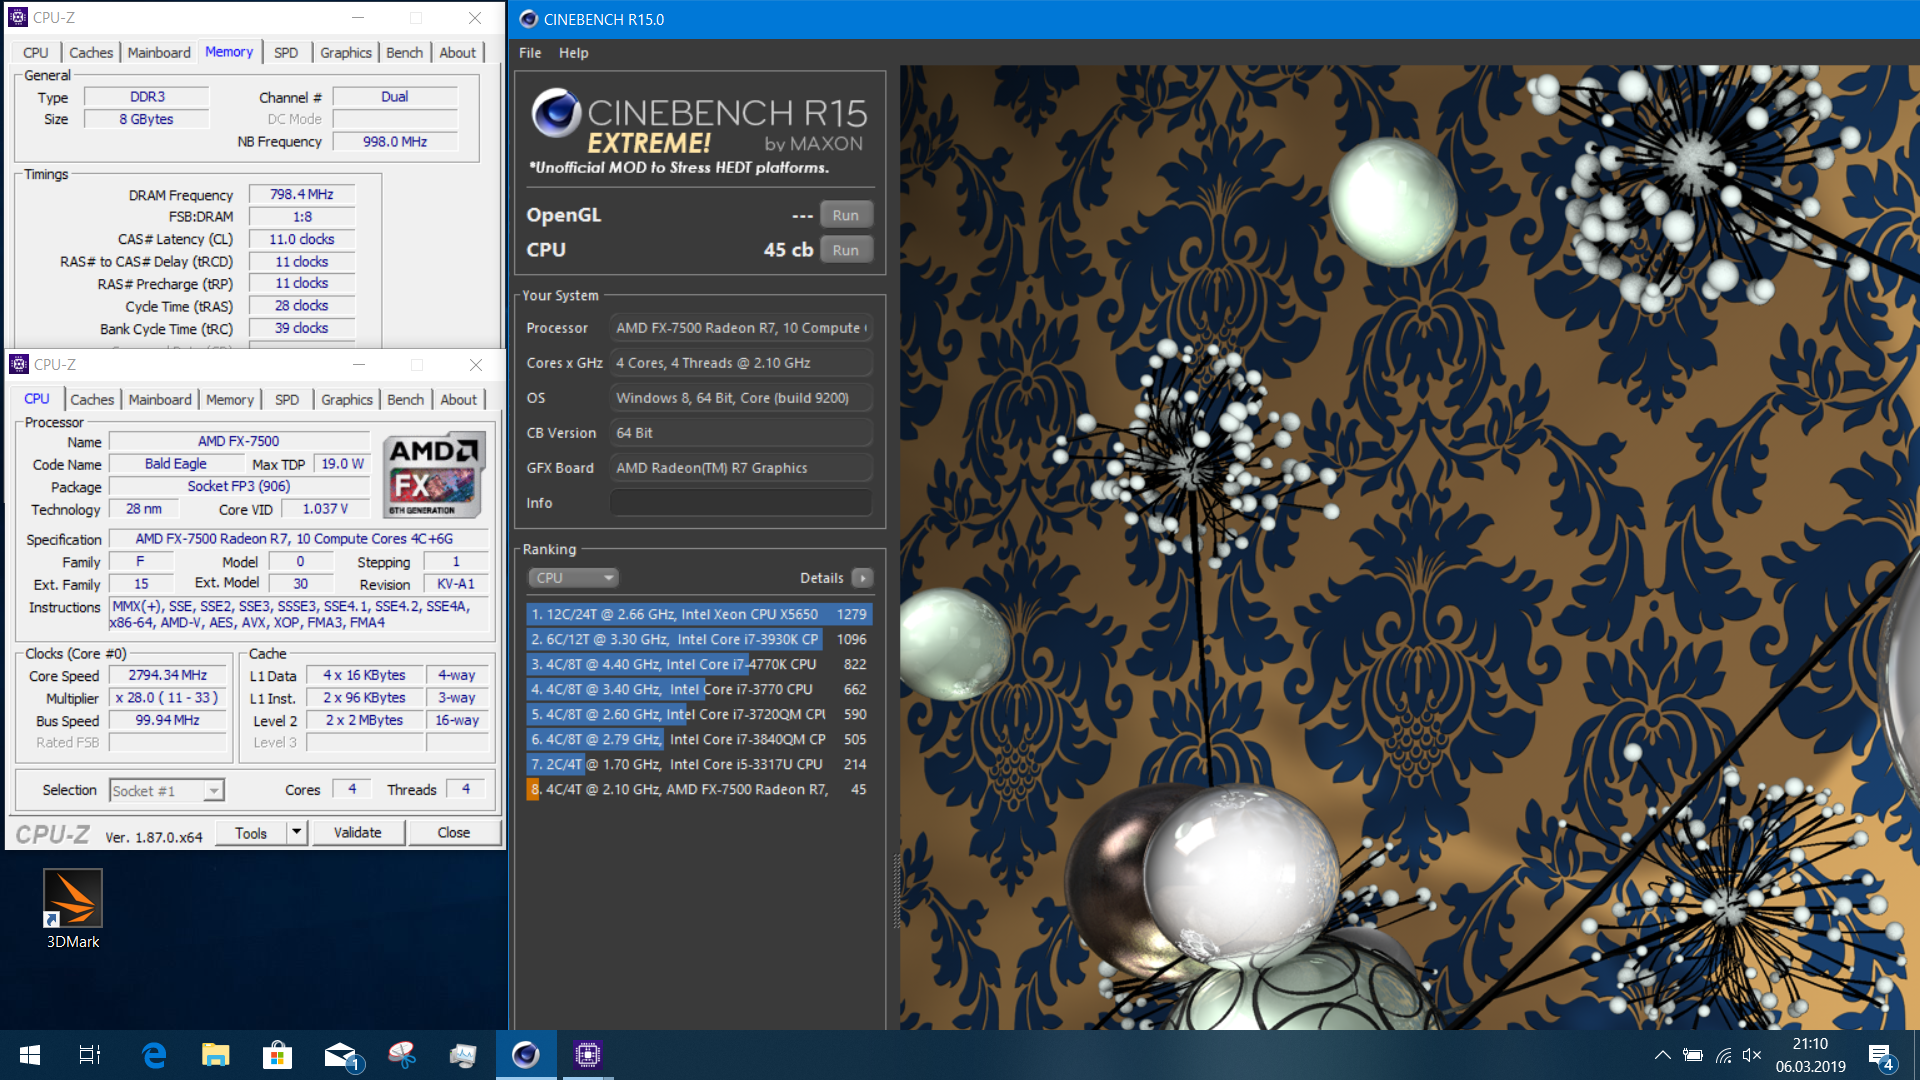Open the Action Center notifications icon

(1881, 1057)
